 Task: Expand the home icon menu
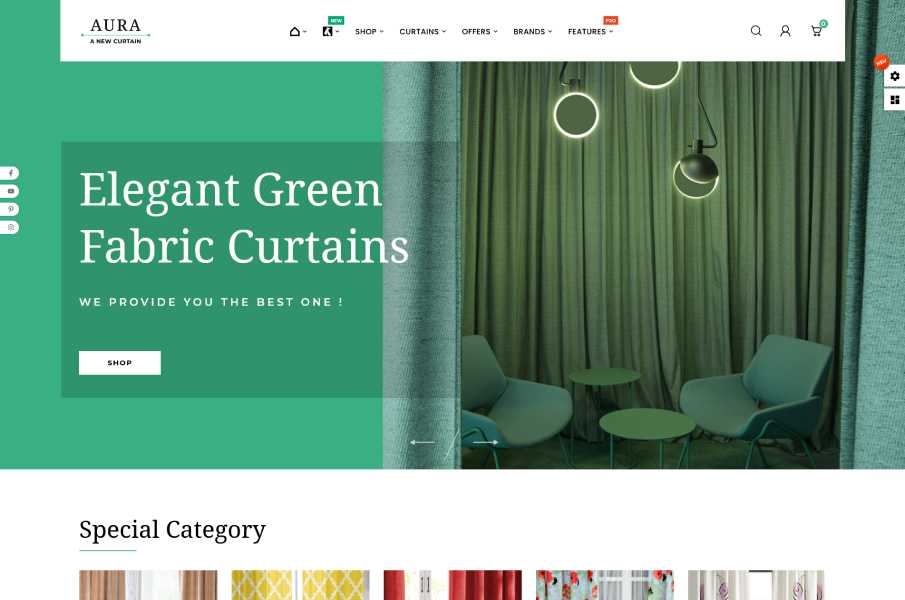(297, 32)
